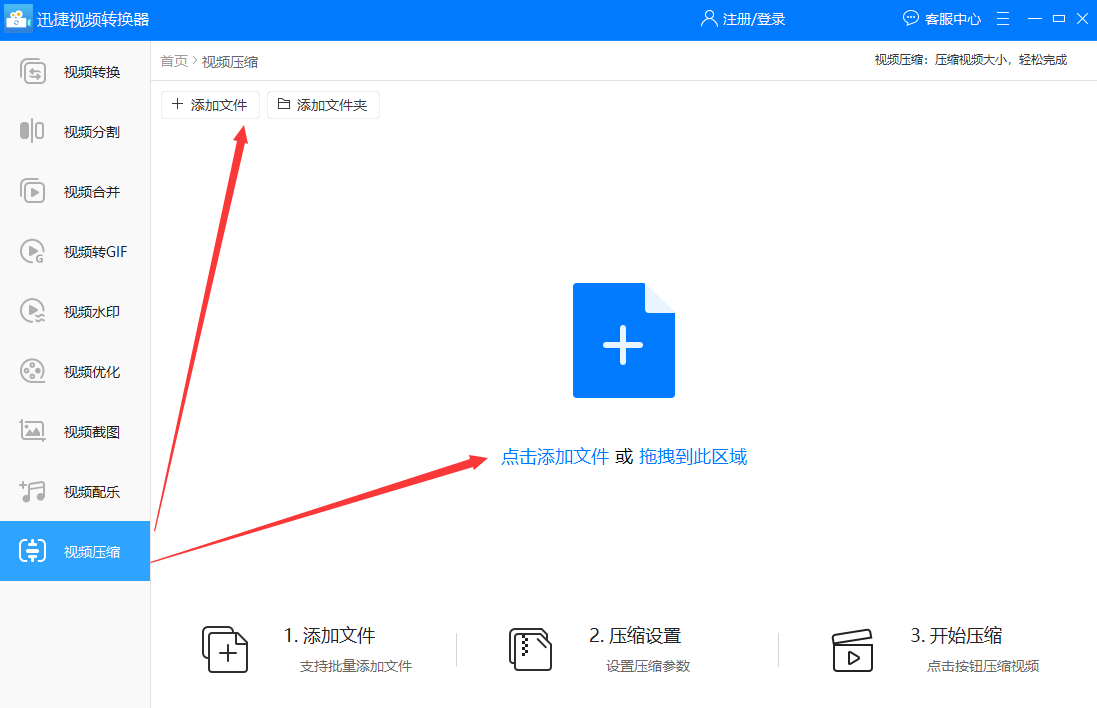
Task: Click the 视频压缩 compress icon
Action: pos(33,551)
